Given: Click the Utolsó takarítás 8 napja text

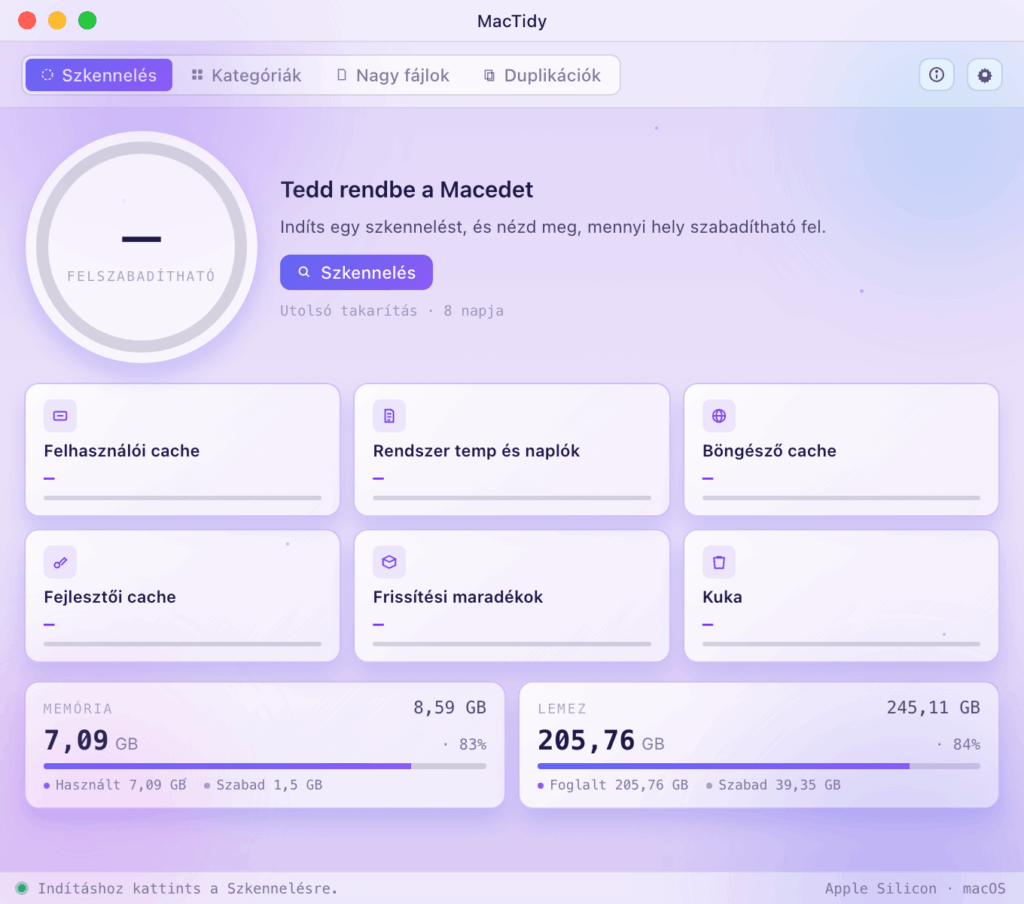Looking at the screenshot, I should [392, 311].
